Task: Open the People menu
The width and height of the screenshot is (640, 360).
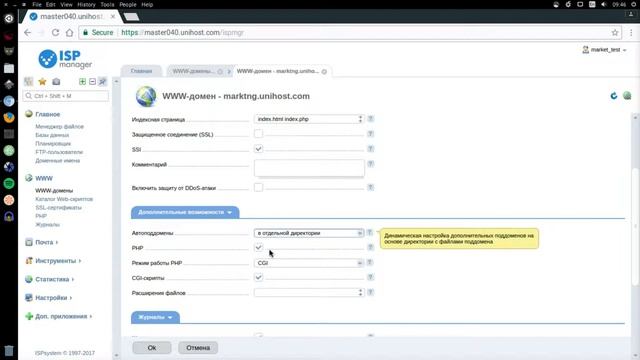Action: pyautogui.click(x=128, y=4)
